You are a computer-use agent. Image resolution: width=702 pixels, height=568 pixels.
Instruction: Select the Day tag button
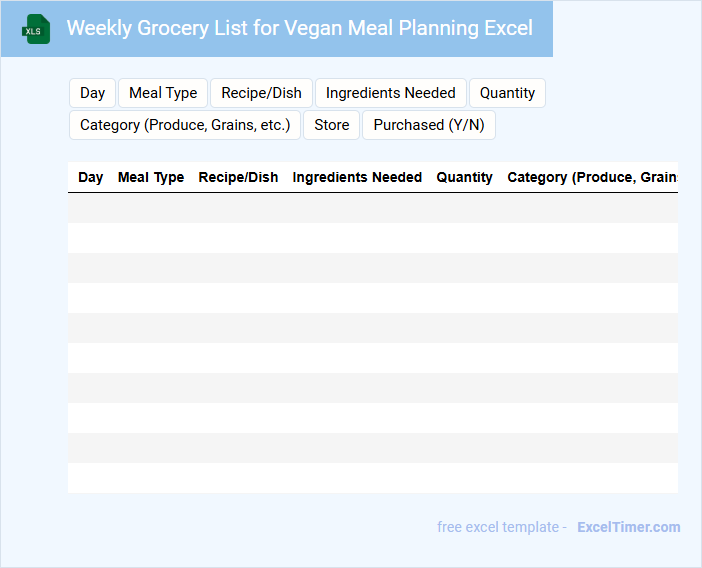93,93
